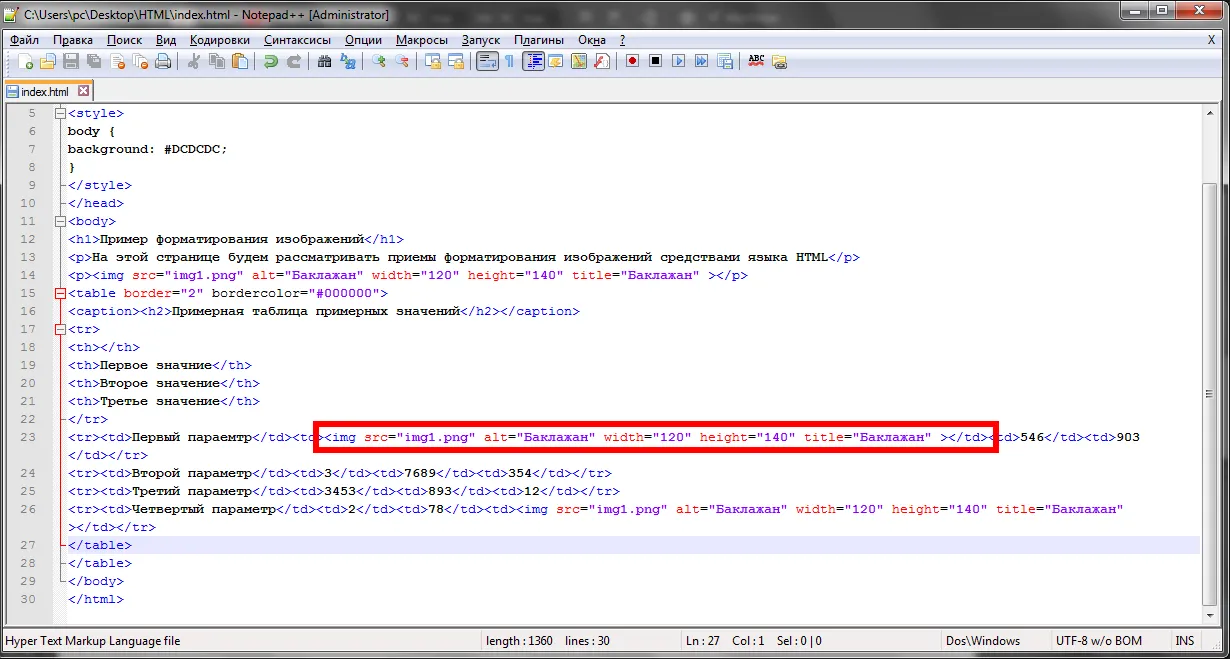Image resolution: width=1230 pixels, height=659 pixels.
Task: Show the Function List panel icon
Action: (x=601, y=61)
